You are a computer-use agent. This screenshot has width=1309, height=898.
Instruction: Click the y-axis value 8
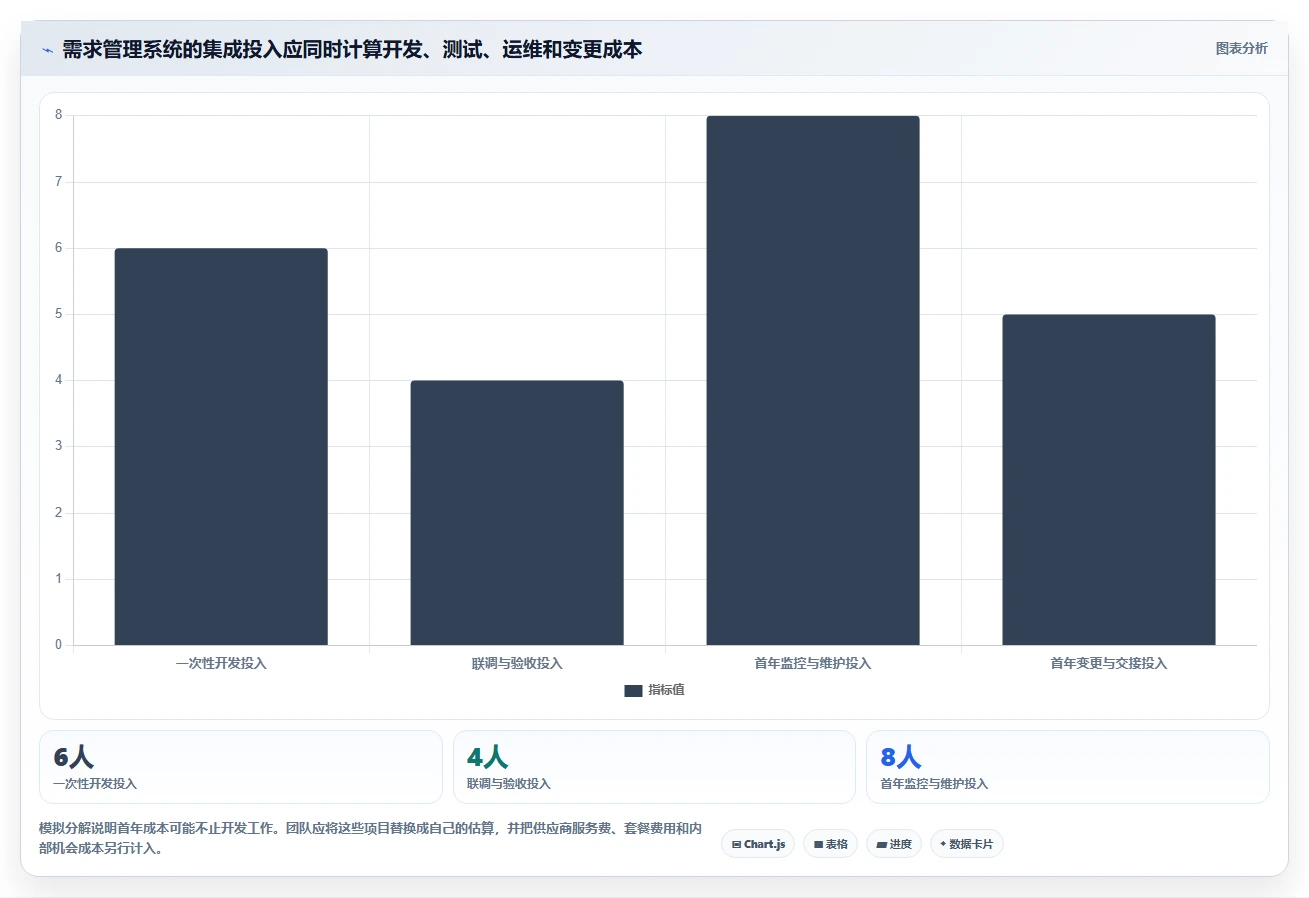click(58, 115)
